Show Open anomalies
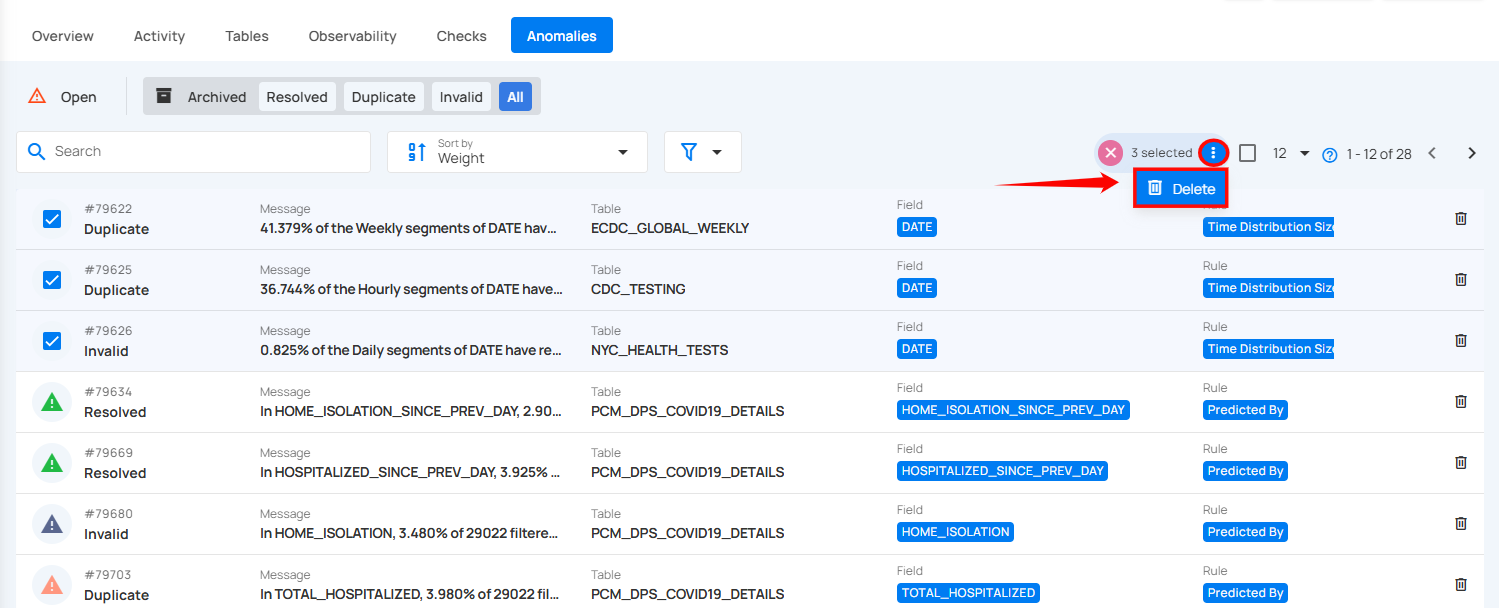Image resolution: width=1499 pixels, height=608 pixels. tap(63, 97)
